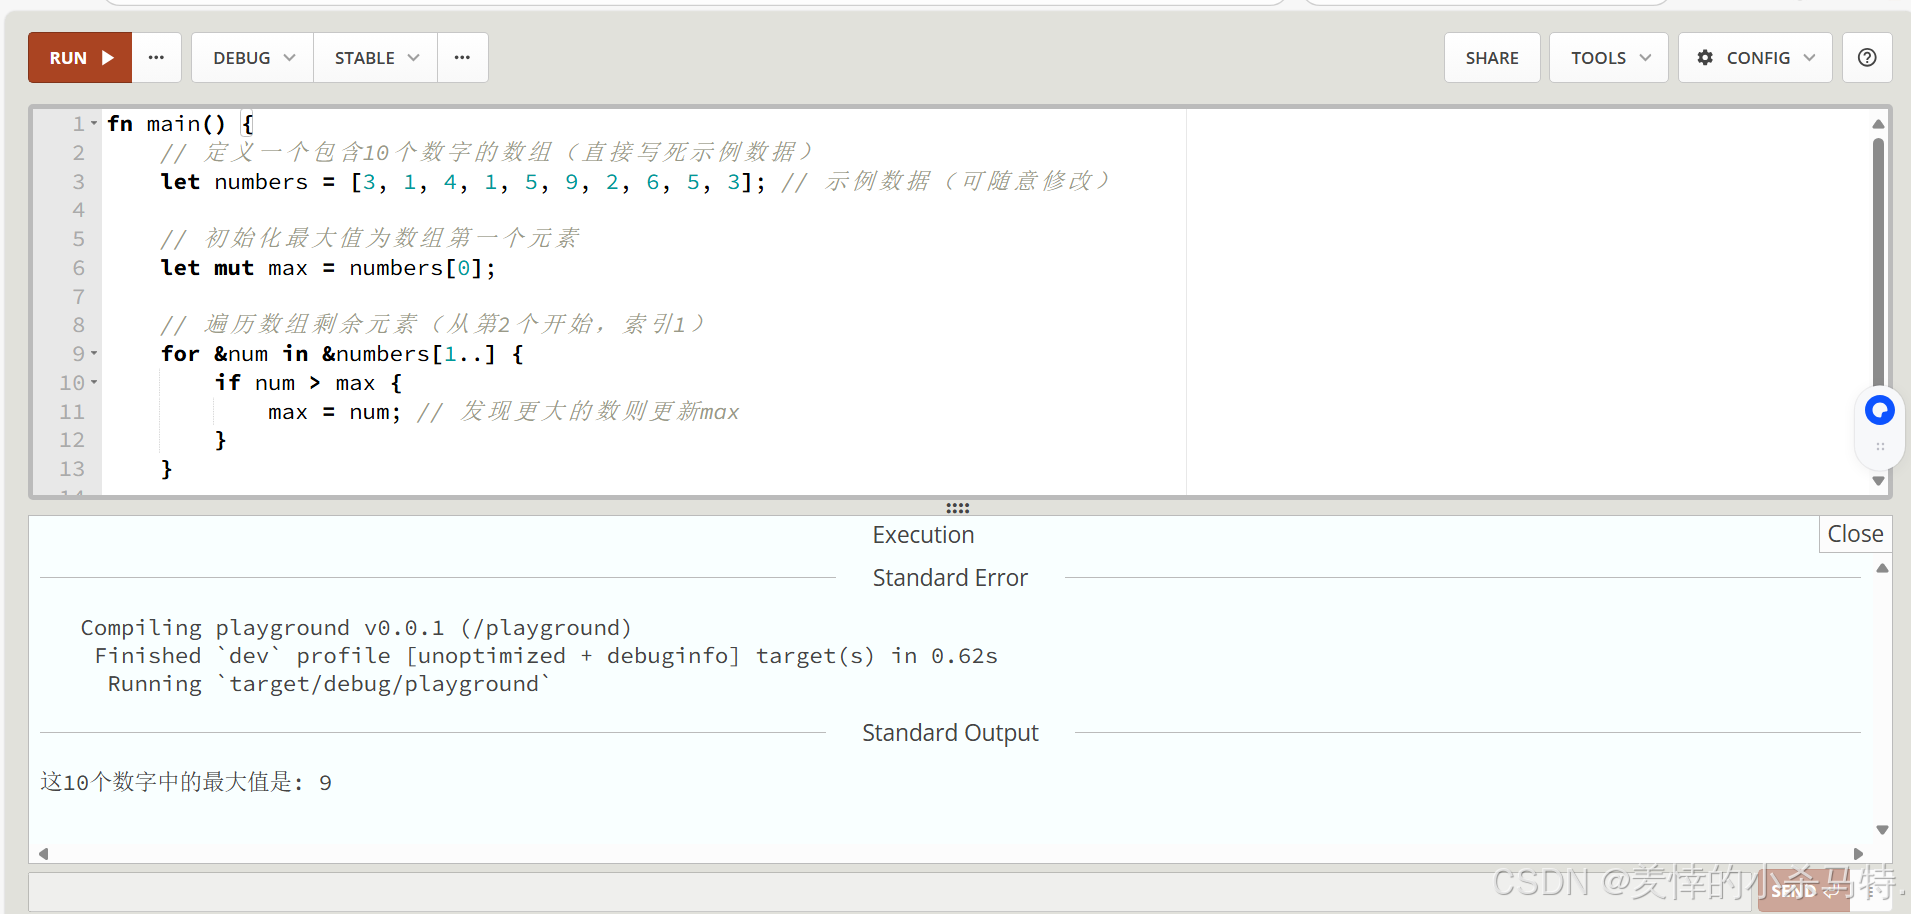1911x914 pixels.
Task: Collapse the if block fold arrow on line 10
Action: tap(94, 382)
